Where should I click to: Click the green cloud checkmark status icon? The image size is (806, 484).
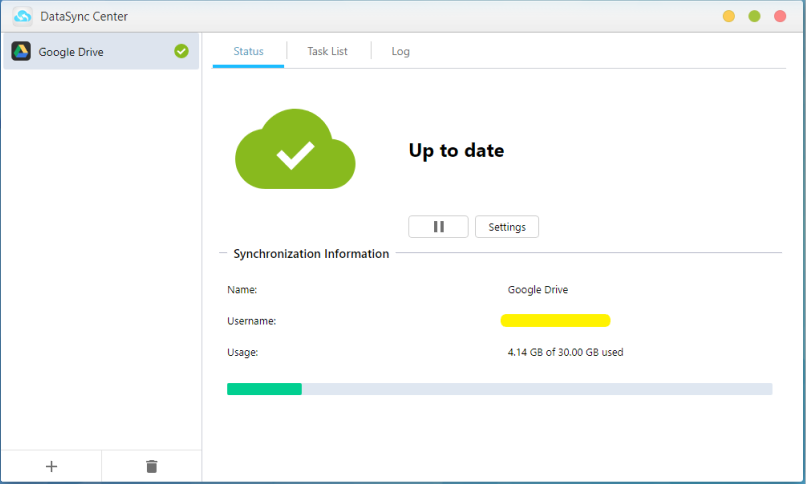(295, 149)
